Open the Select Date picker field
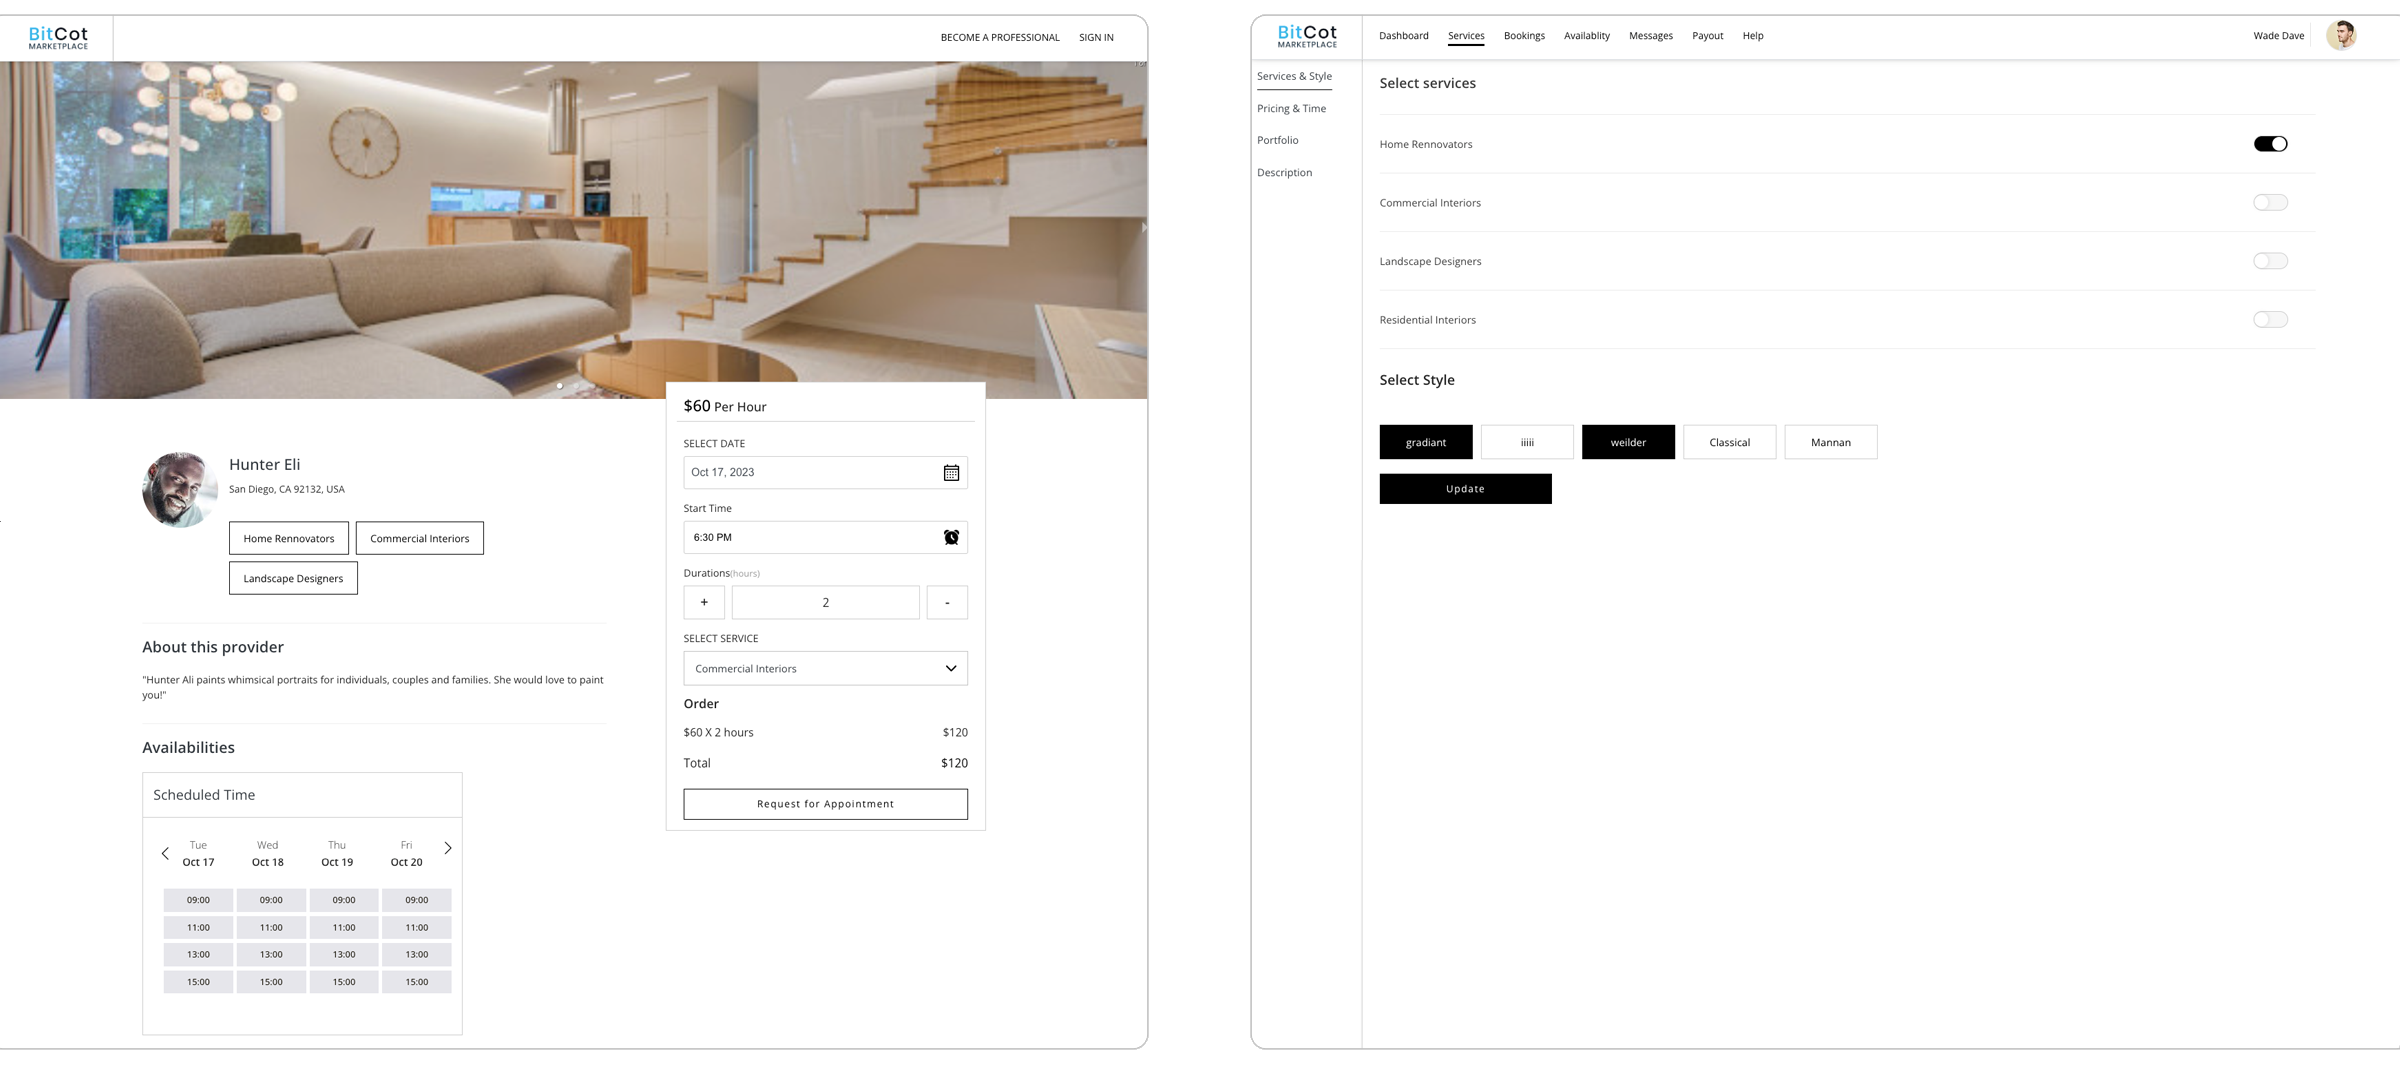This screenshot has width=2400, height=1067. (x=810, y=473)
